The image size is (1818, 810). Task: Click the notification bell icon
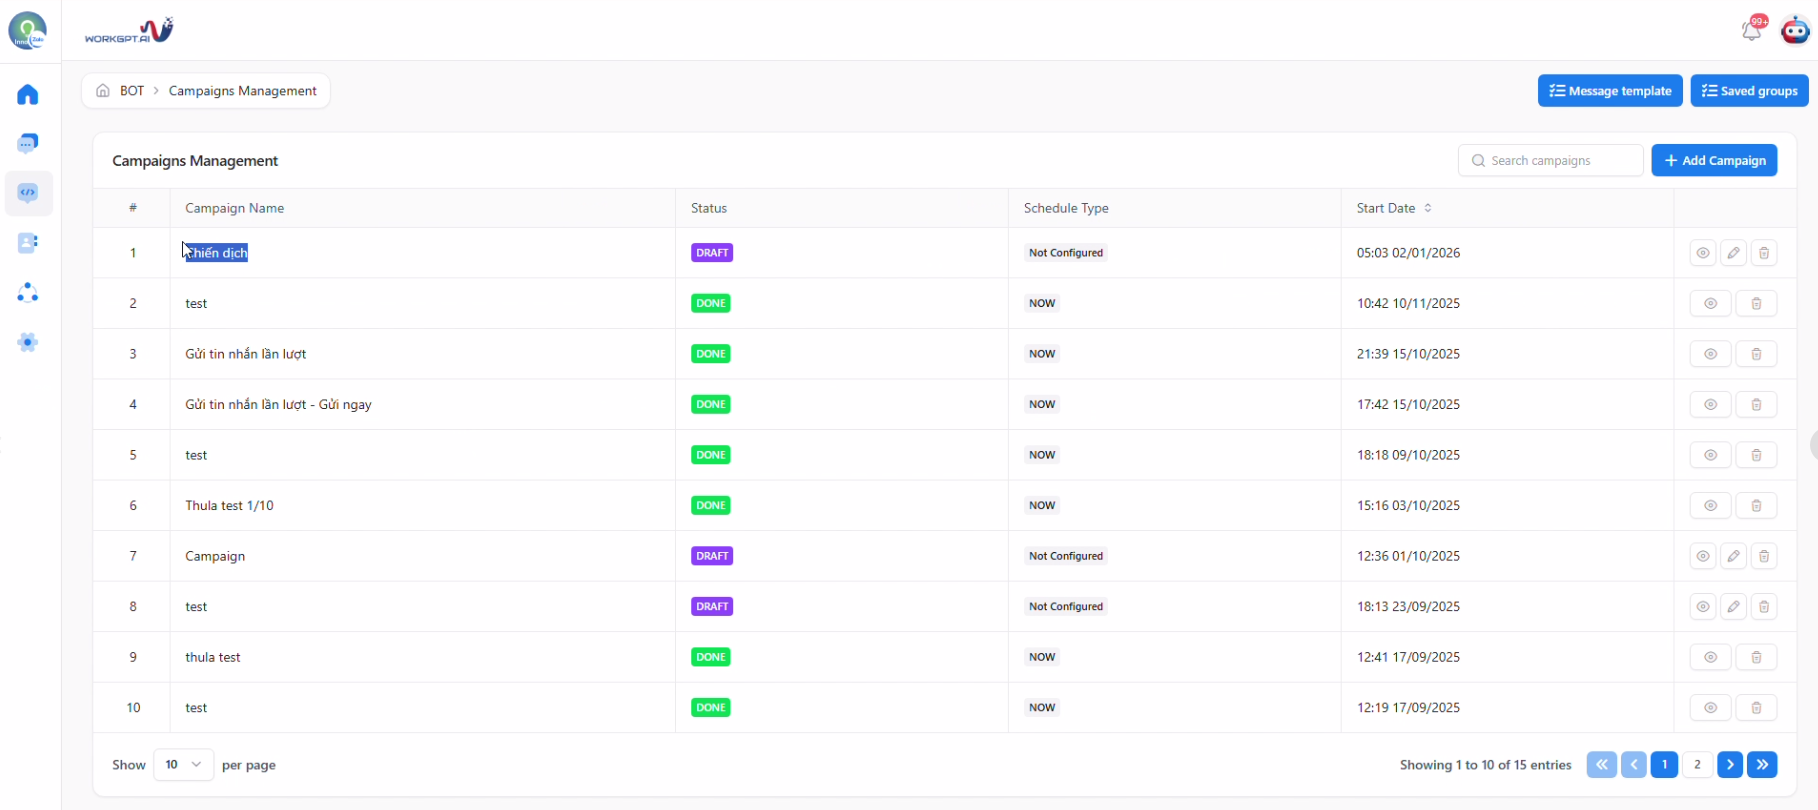(1752, 30)
